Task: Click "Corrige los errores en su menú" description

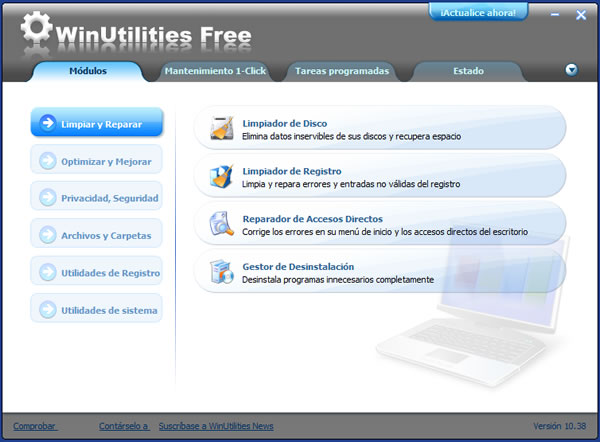Action: 385,232
